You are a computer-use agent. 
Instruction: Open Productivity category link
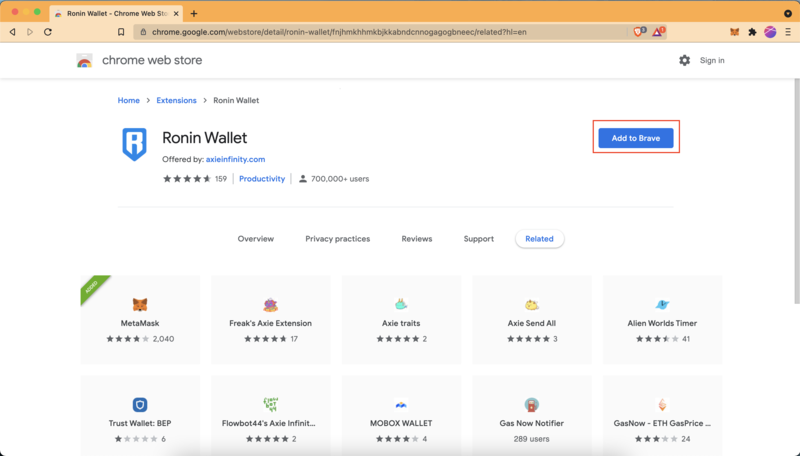[262, 179]
